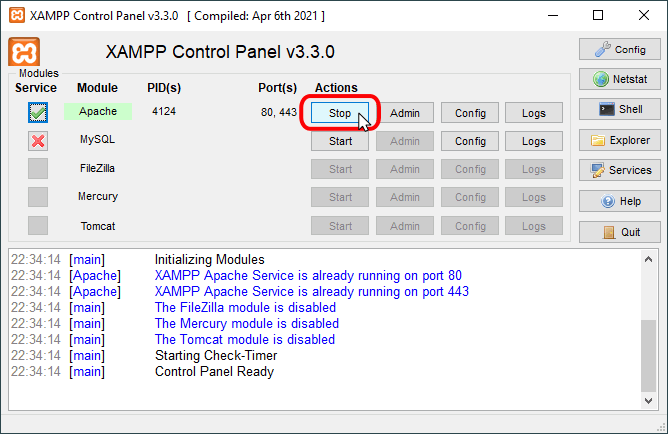The width and height of the screenshot is (668, 434).
Task: Click the log scrollbar thumb
Action: [648, 355]
